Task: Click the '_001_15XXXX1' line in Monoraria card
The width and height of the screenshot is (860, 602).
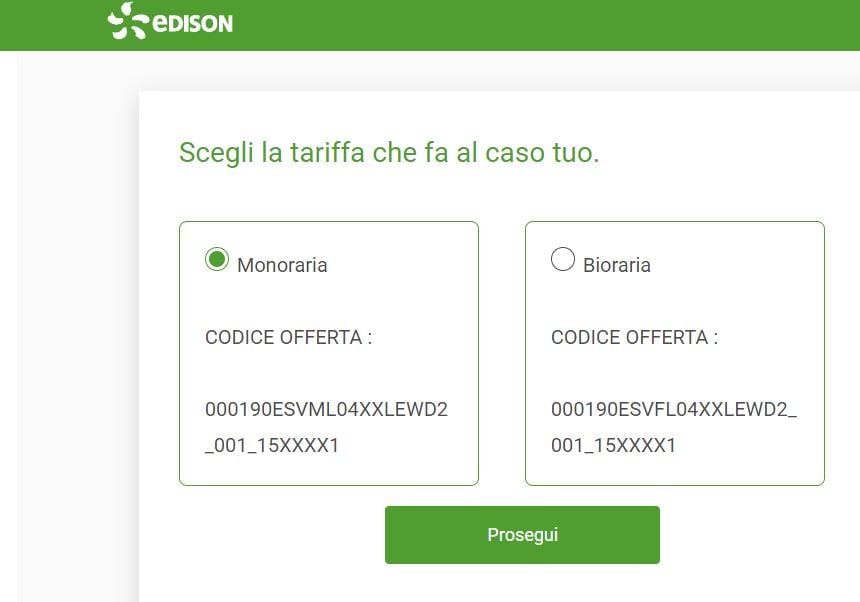Action: tap(272, 445)
